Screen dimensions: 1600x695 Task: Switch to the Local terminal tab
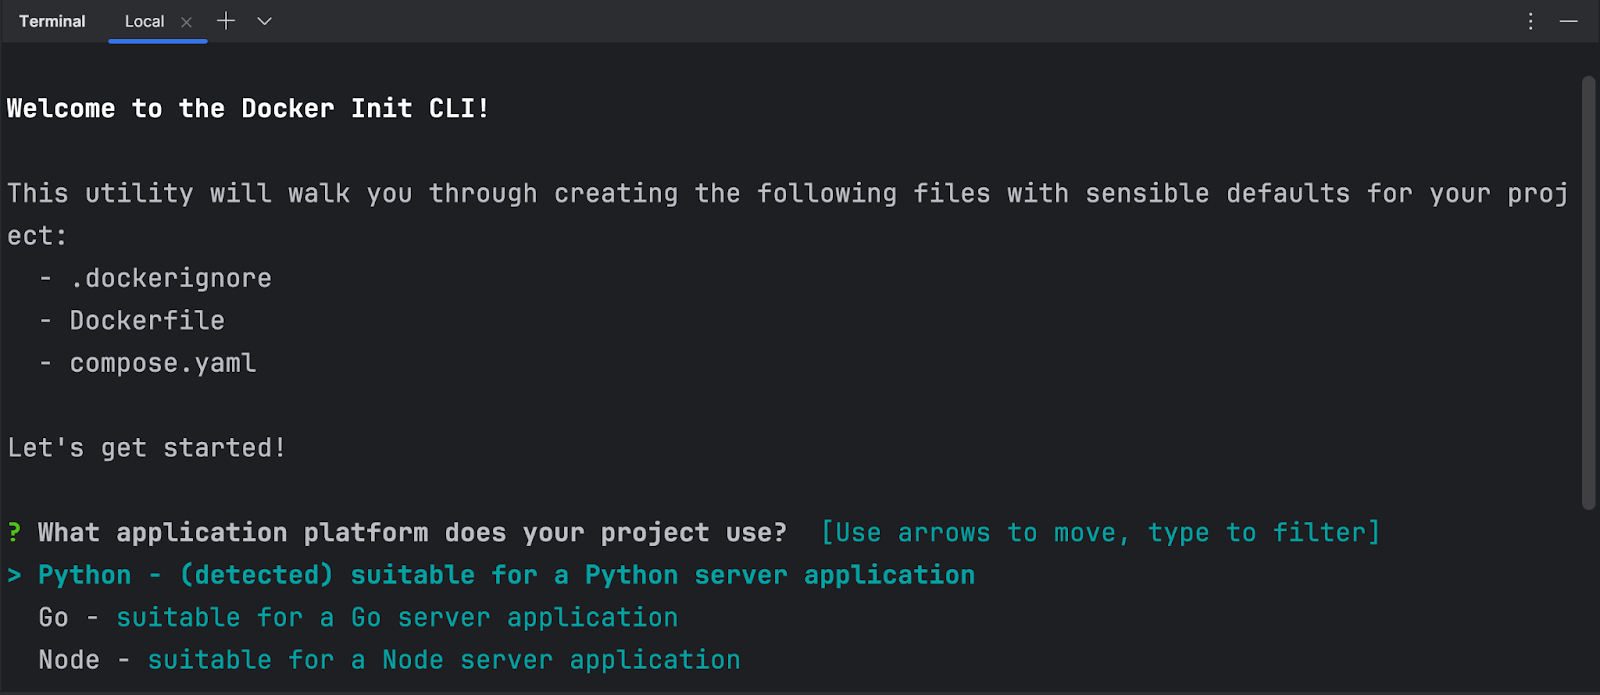pos(144,20)
